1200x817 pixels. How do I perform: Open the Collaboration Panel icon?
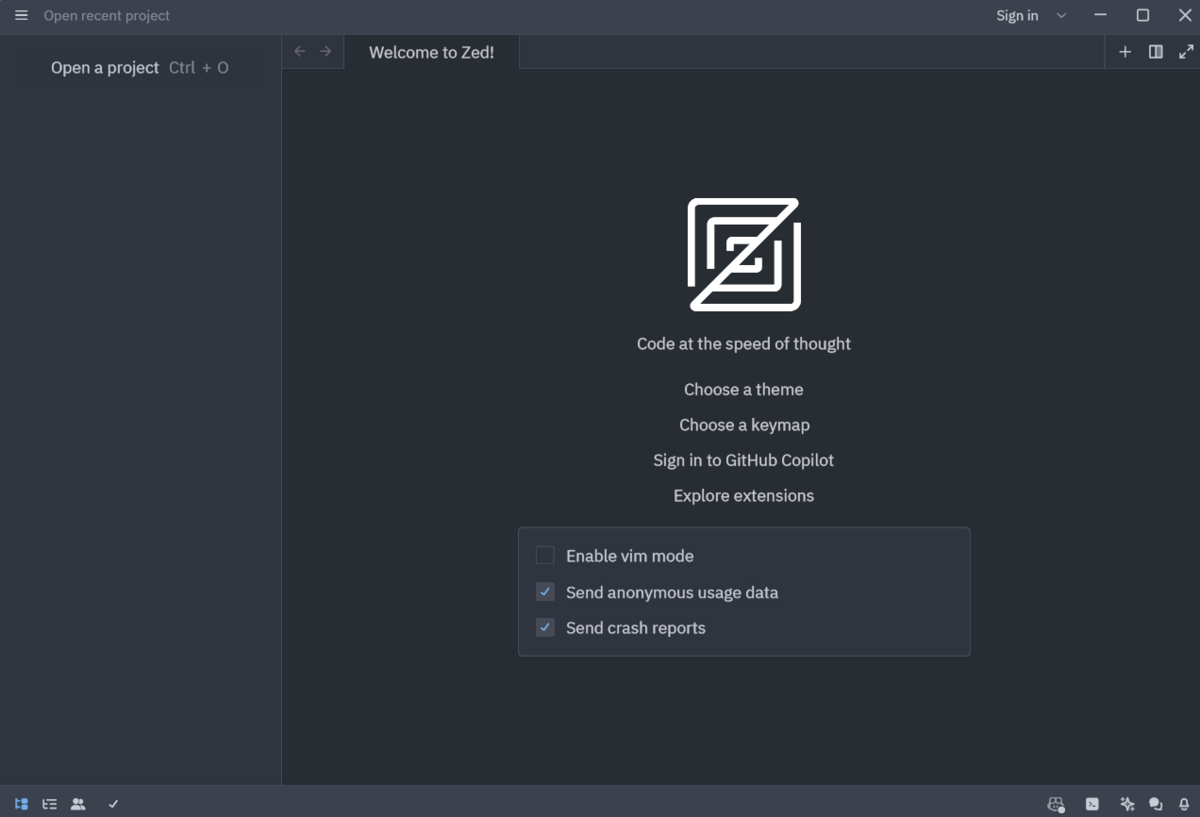78,803
